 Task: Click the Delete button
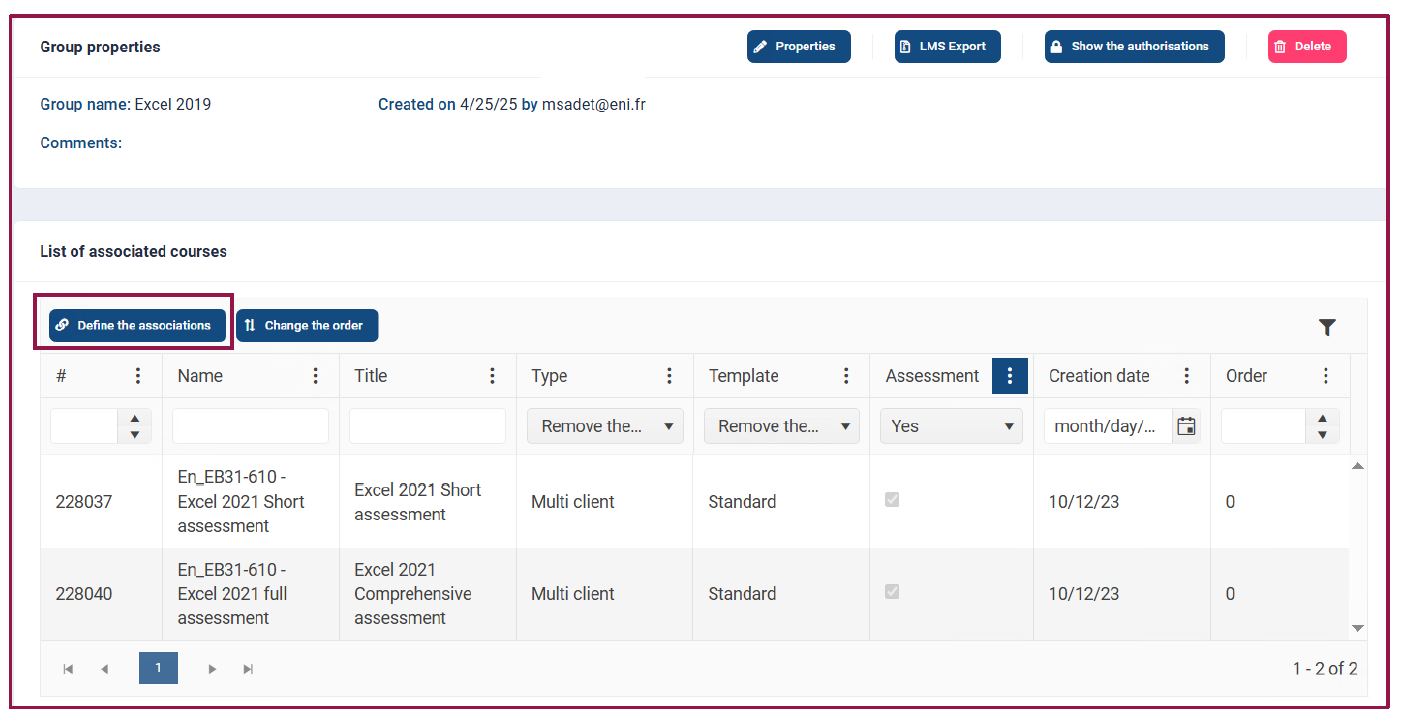[1307, 46]
